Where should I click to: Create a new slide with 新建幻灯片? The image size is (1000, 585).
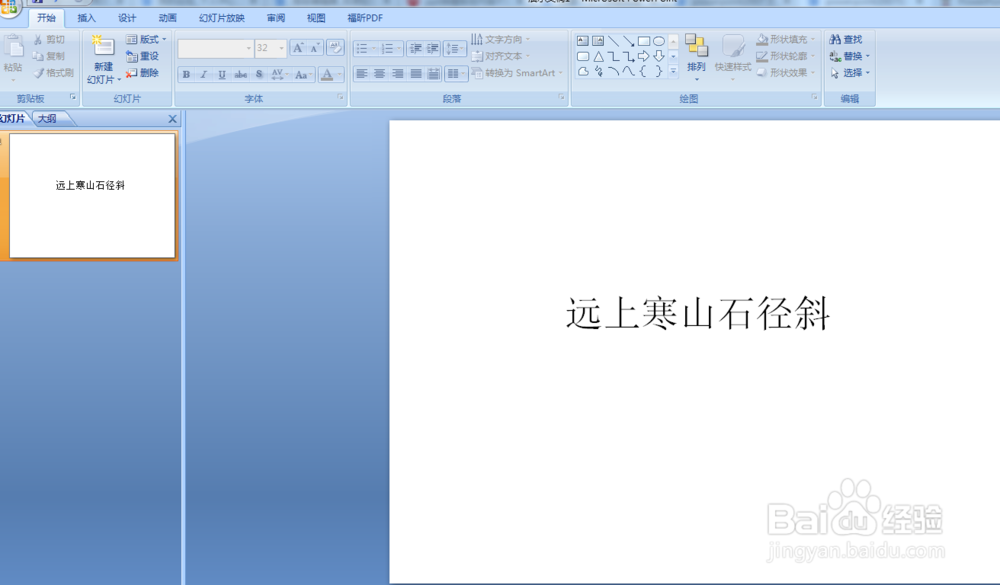click(103, 61)
